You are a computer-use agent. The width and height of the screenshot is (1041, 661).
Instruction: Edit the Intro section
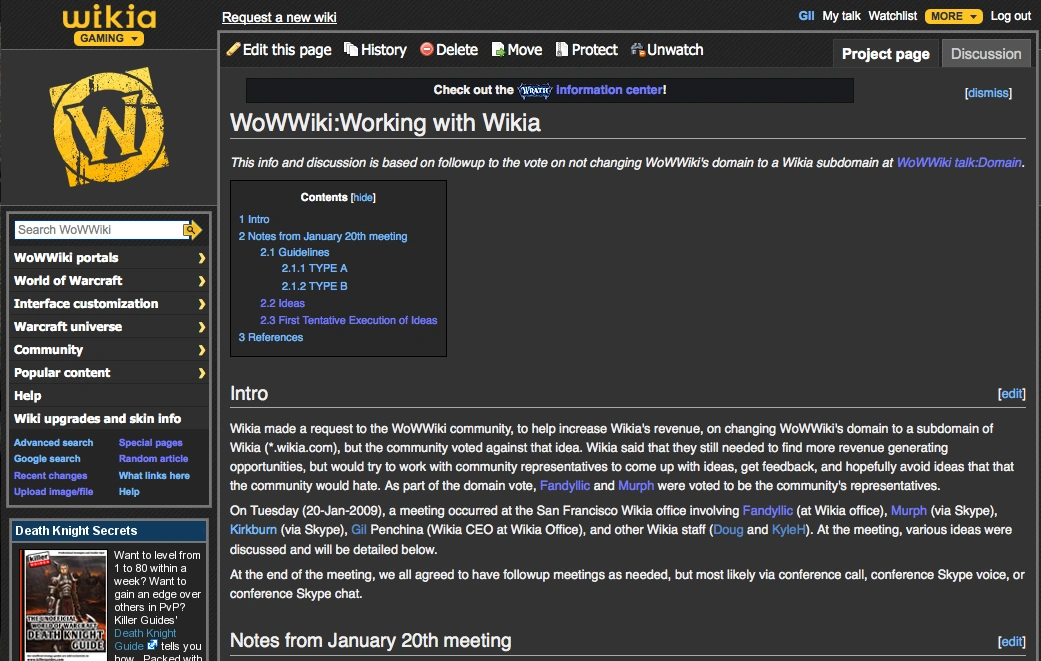click(1011, 394)
